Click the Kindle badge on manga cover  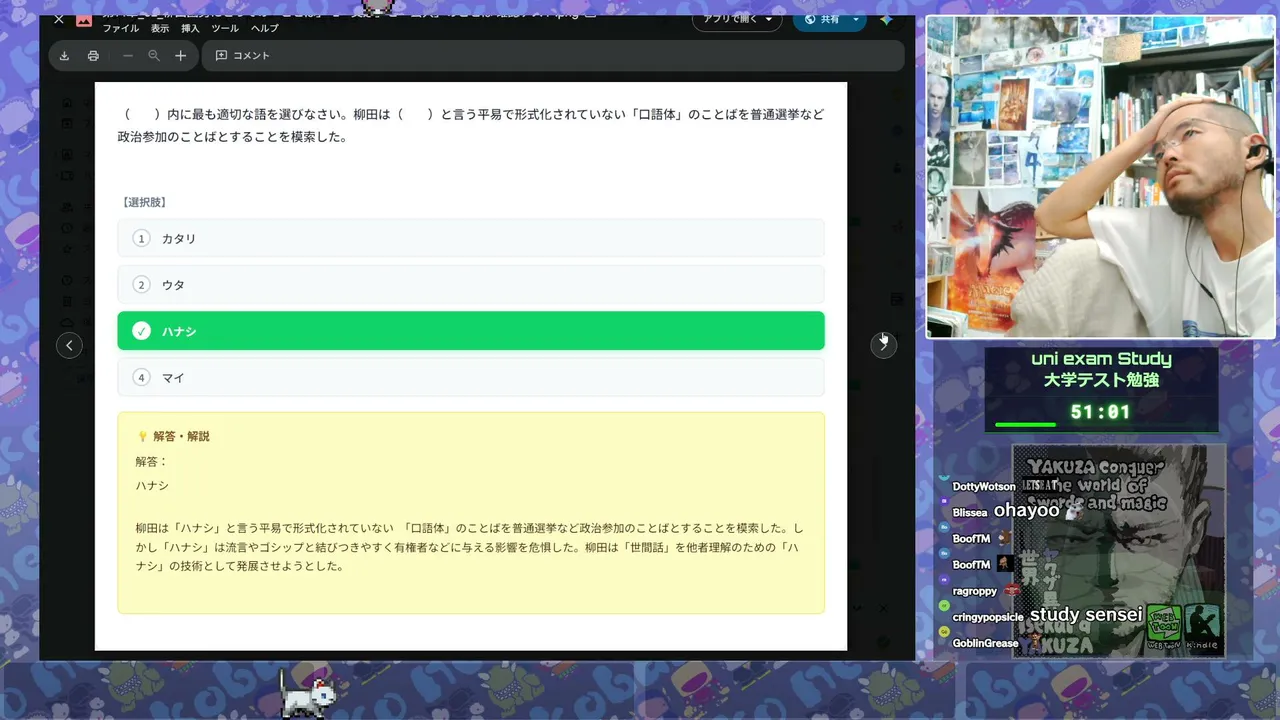[x=1202, y=627]
